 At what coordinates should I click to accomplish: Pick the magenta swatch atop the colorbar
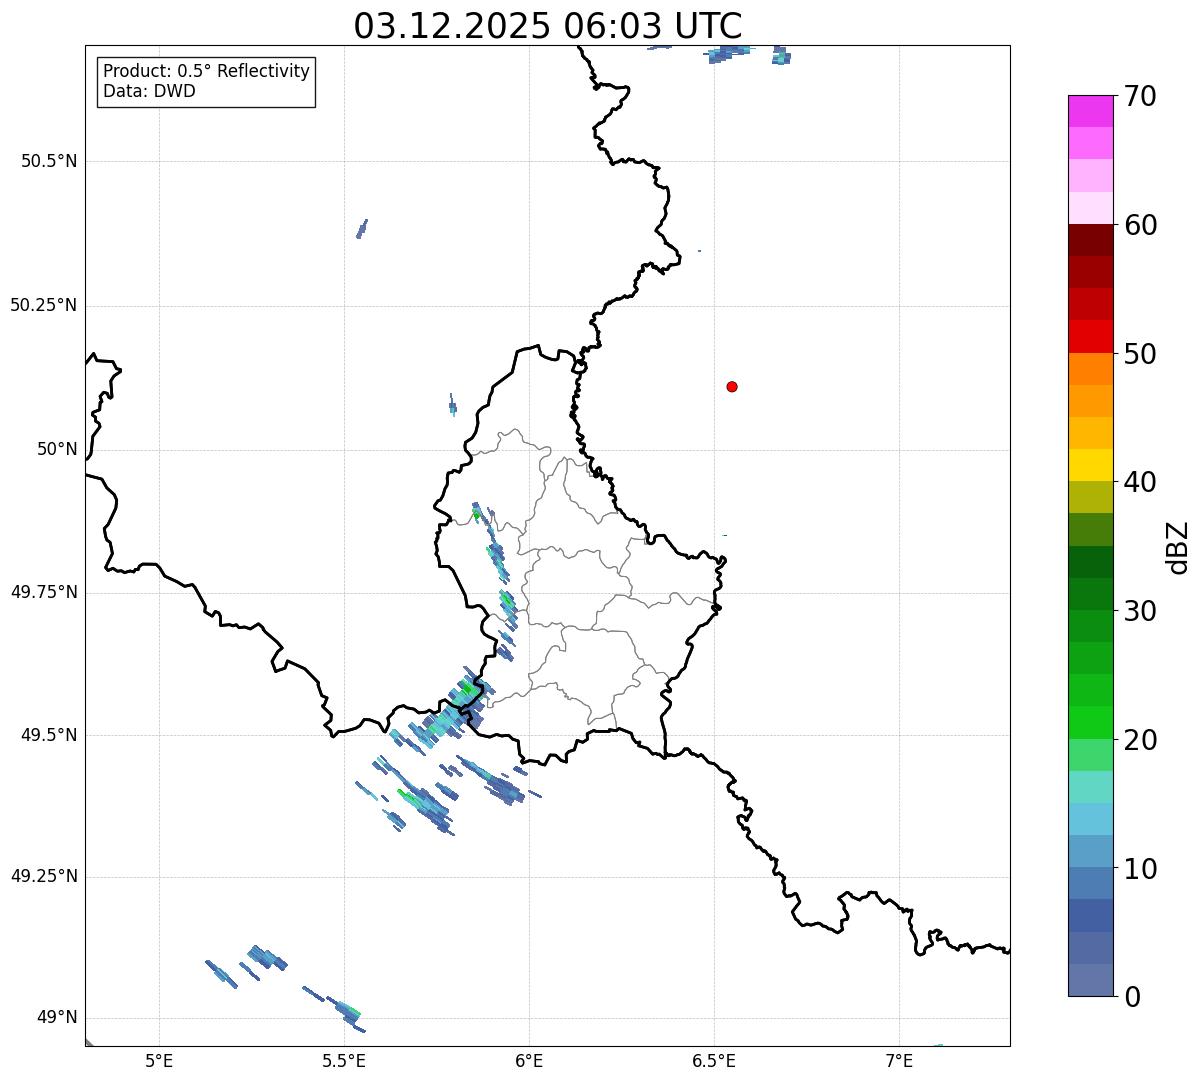(x=1090, y=111)
